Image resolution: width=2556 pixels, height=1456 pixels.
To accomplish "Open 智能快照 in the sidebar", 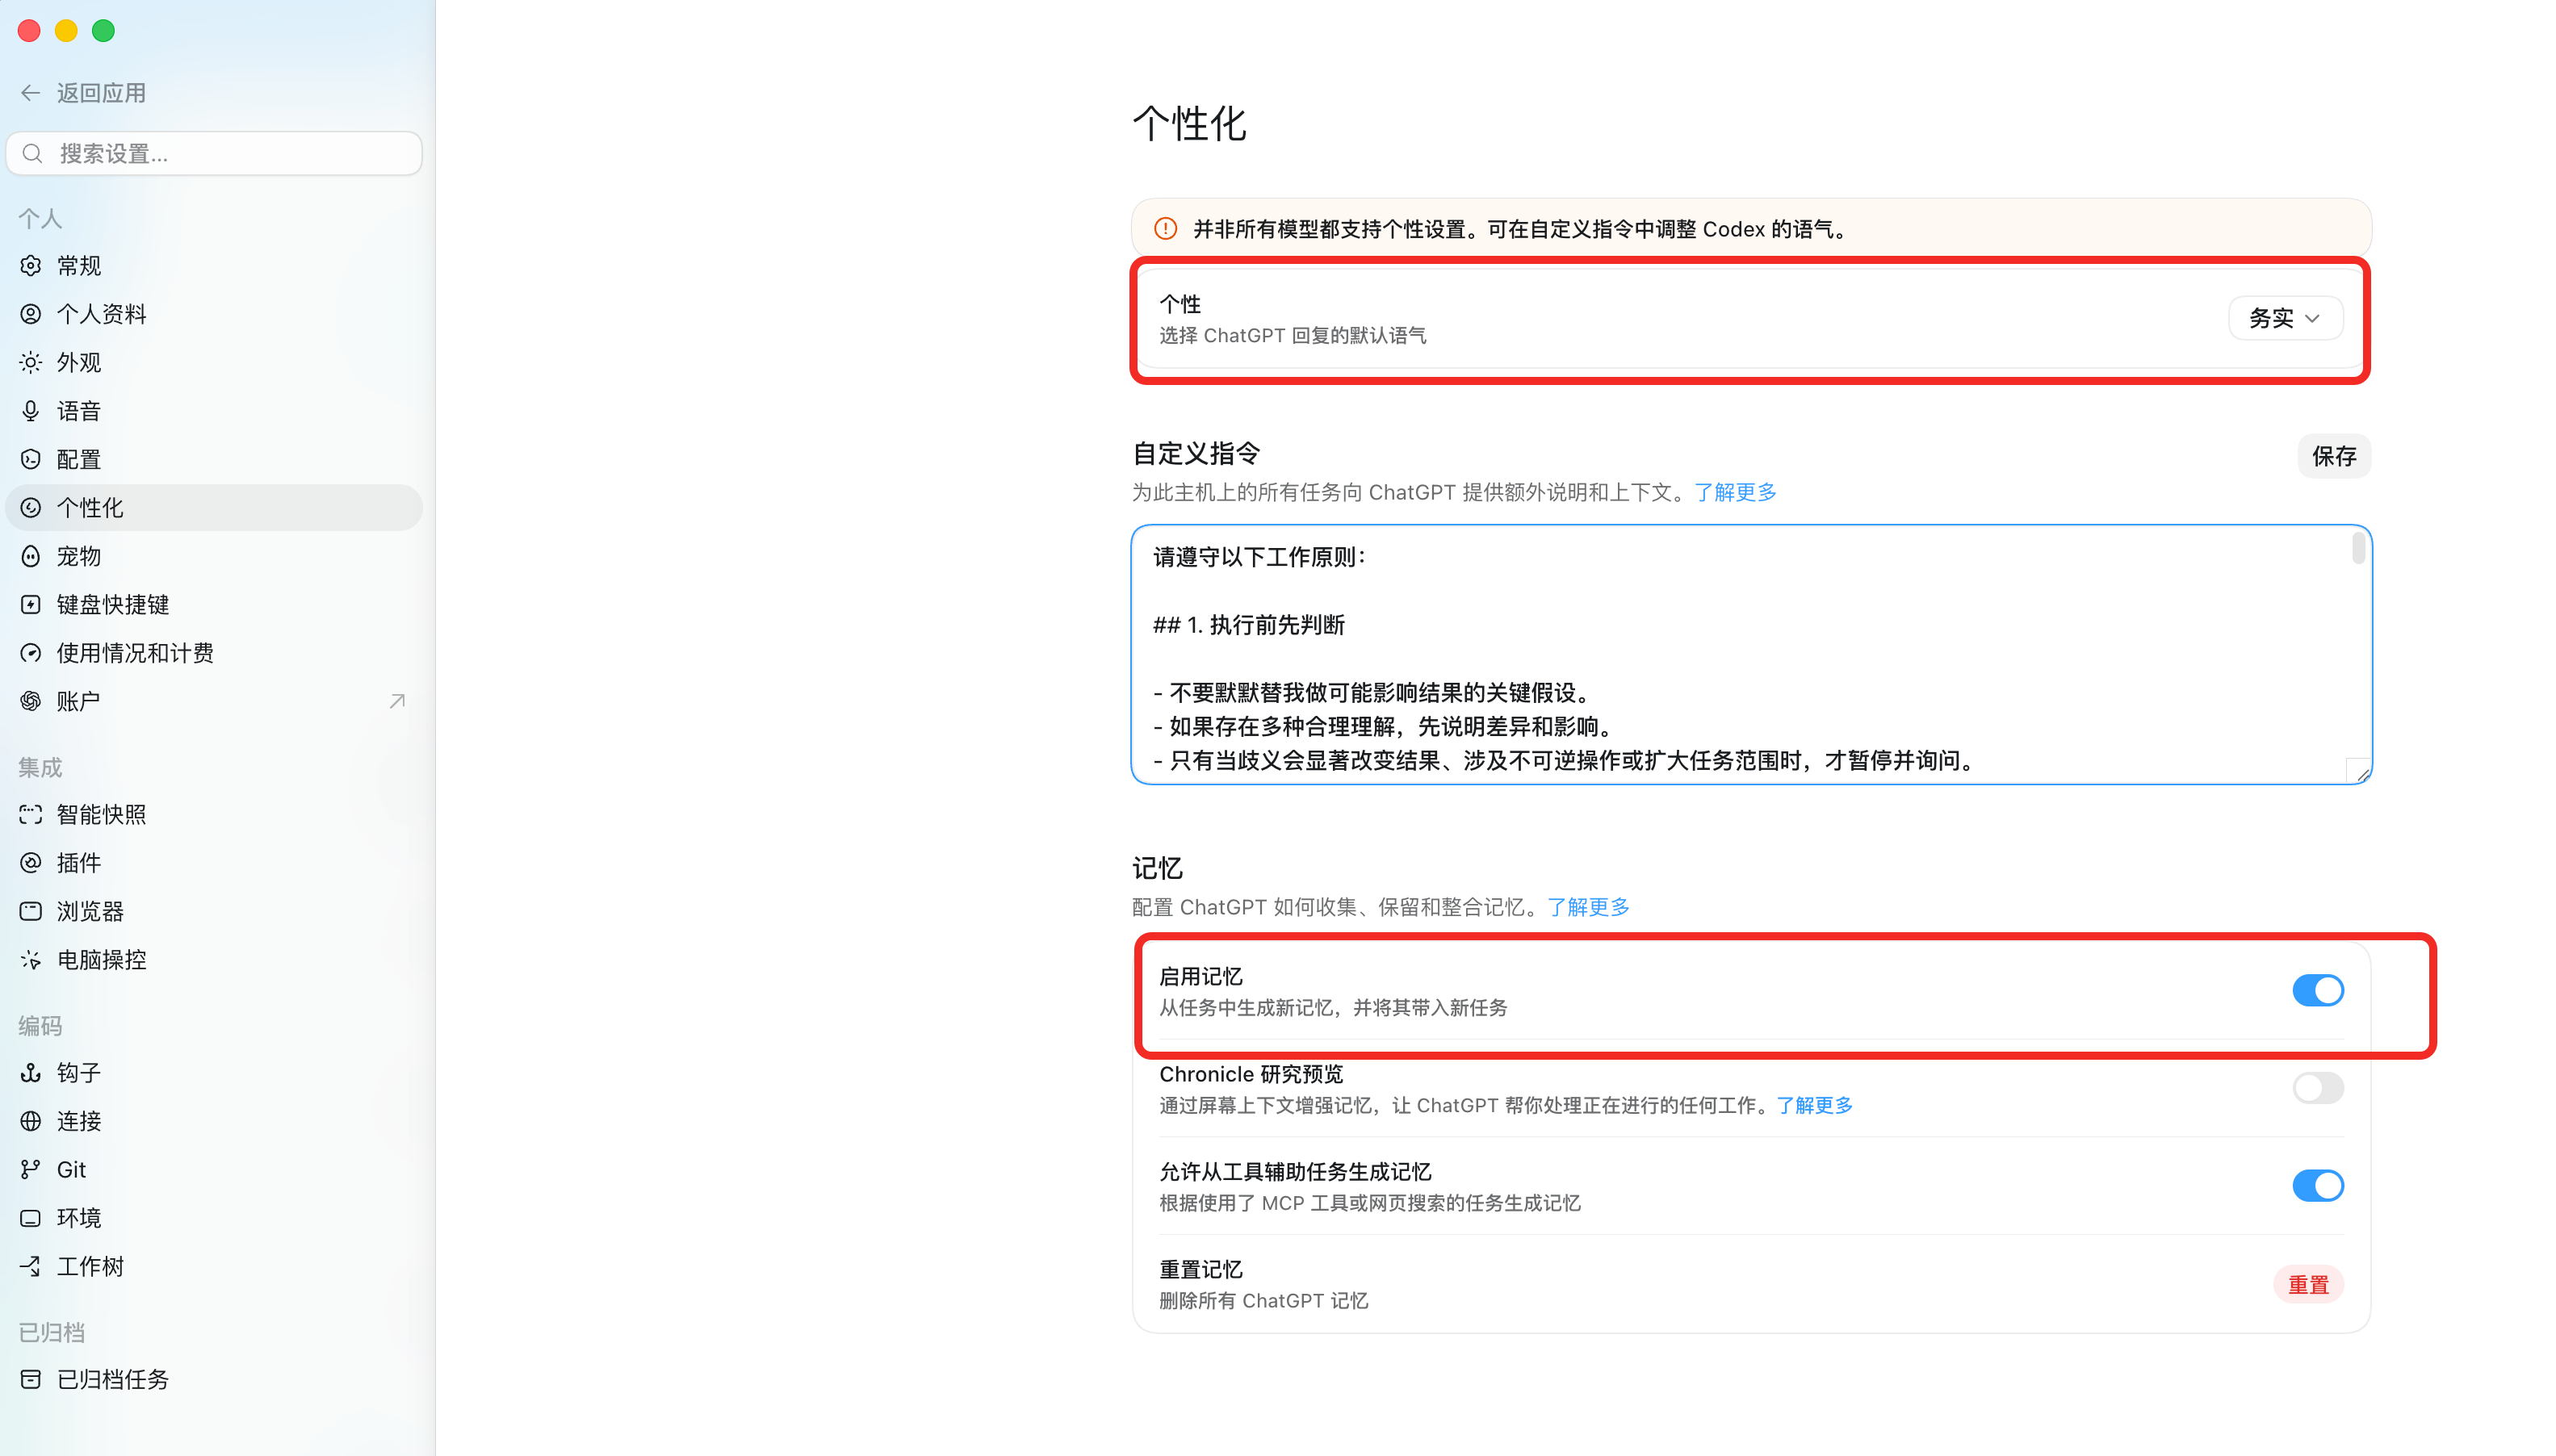I will (x=213, y=815).
